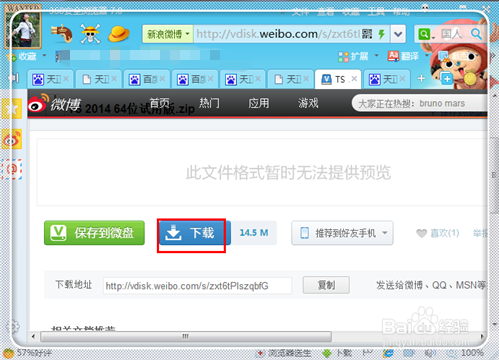Open the @ mail sidebar icon
This screenshot has width=499, height=360.
[x=12, y=169]
